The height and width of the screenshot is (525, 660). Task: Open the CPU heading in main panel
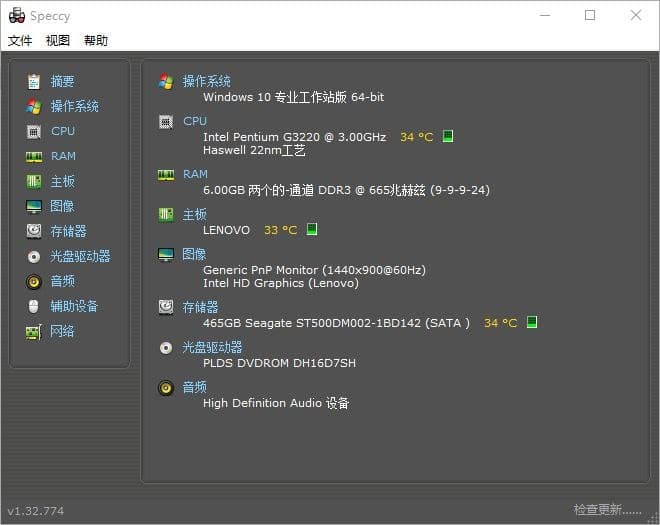click(x=195, y=121)
